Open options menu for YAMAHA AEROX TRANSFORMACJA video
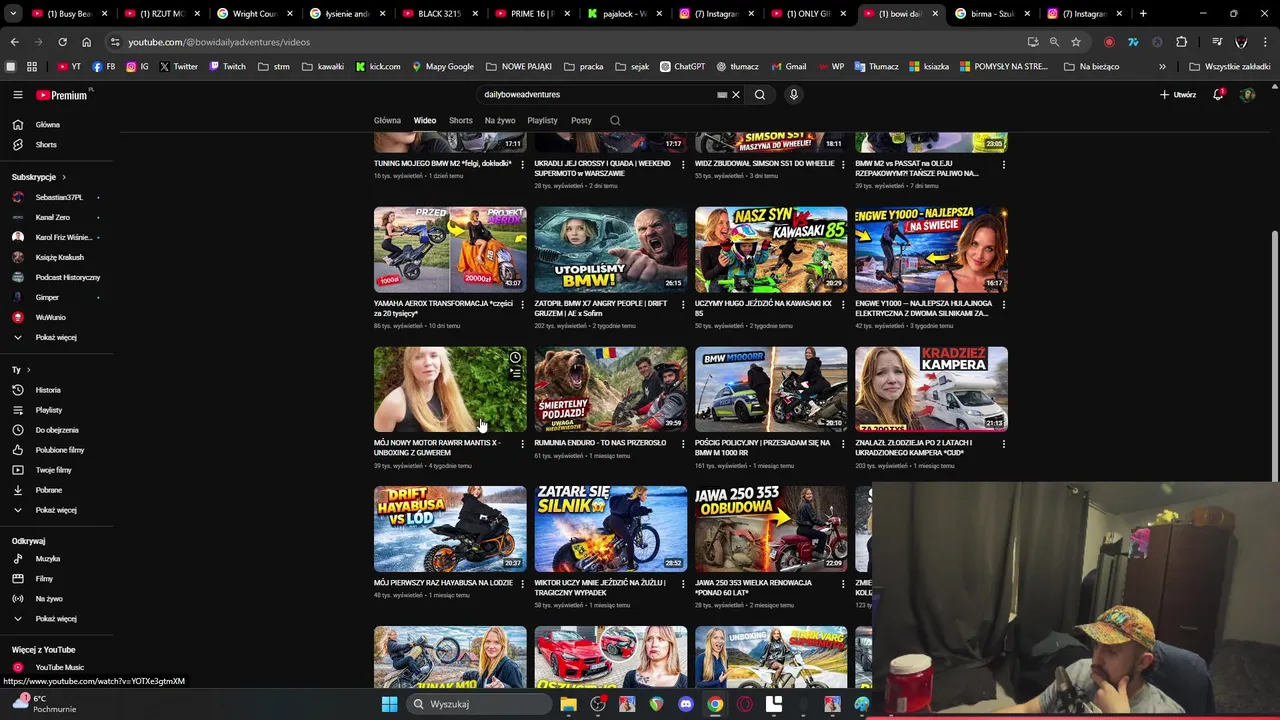This screenshot has height=720, width=1280. click(522, 304)
